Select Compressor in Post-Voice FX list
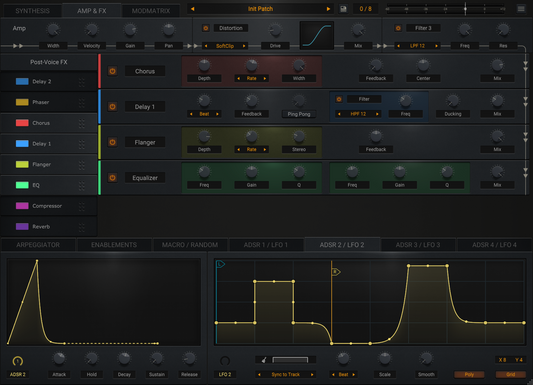 tap(49, 206)
